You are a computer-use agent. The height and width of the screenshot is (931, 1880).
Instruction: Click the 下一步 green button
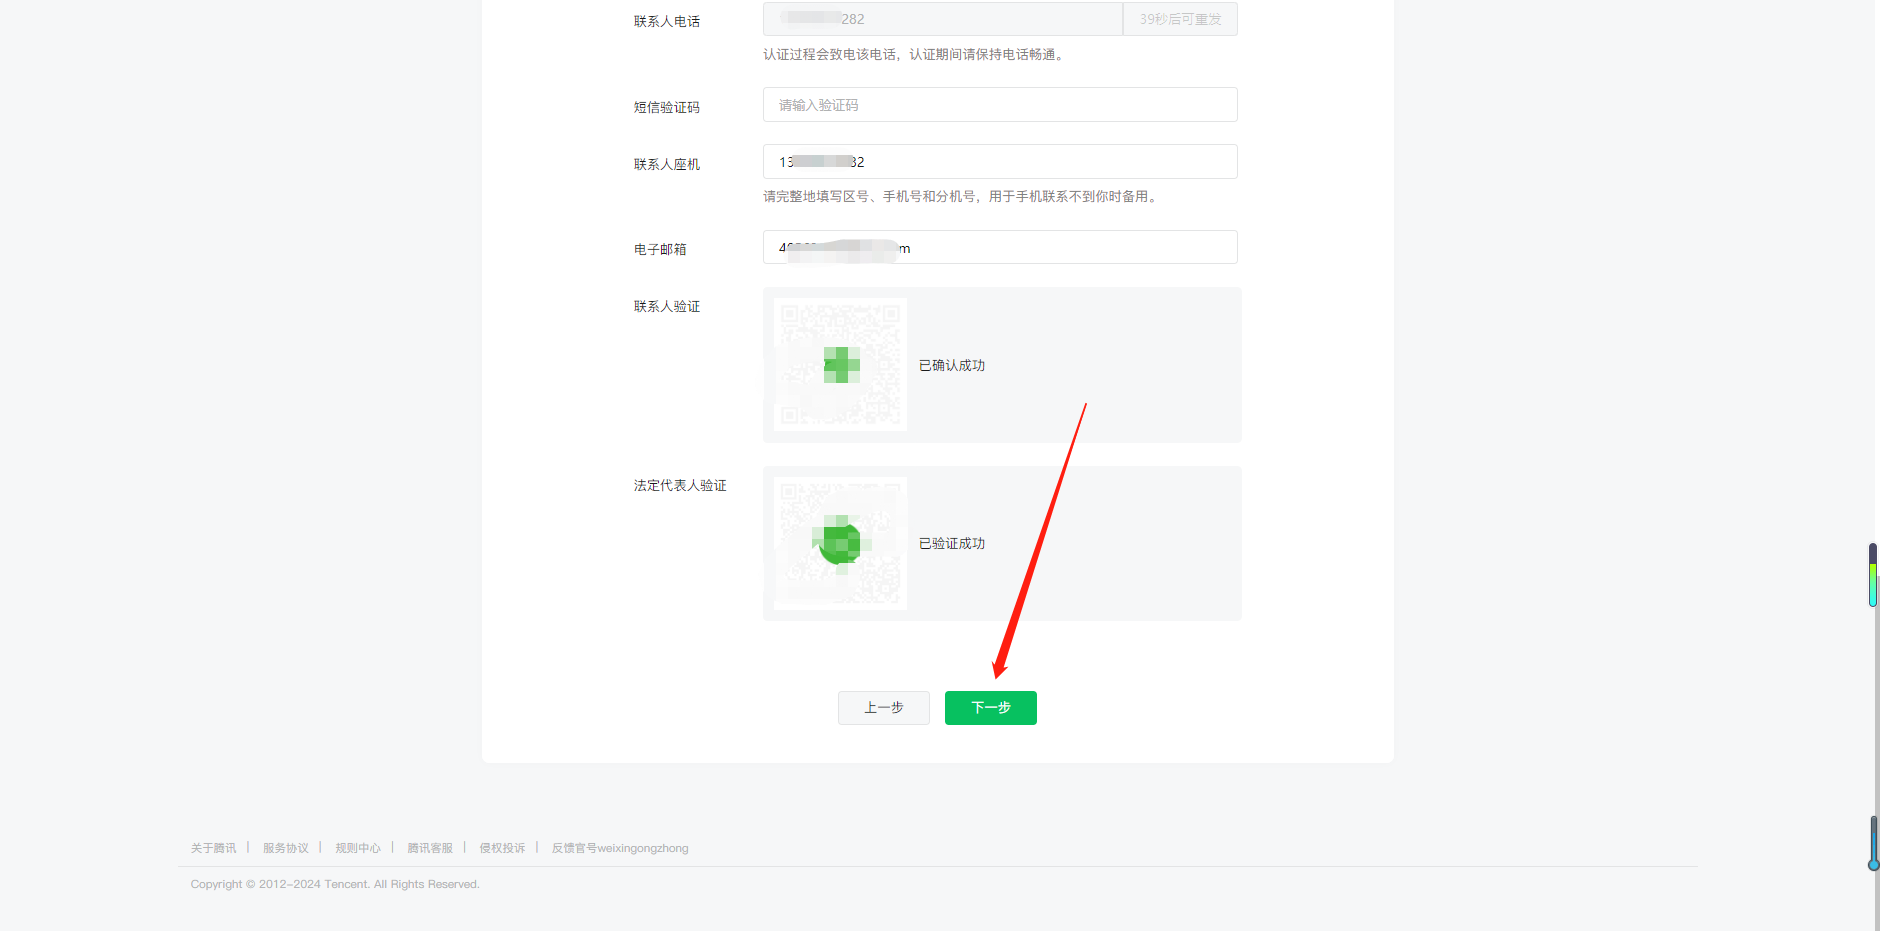pos(990,708)
